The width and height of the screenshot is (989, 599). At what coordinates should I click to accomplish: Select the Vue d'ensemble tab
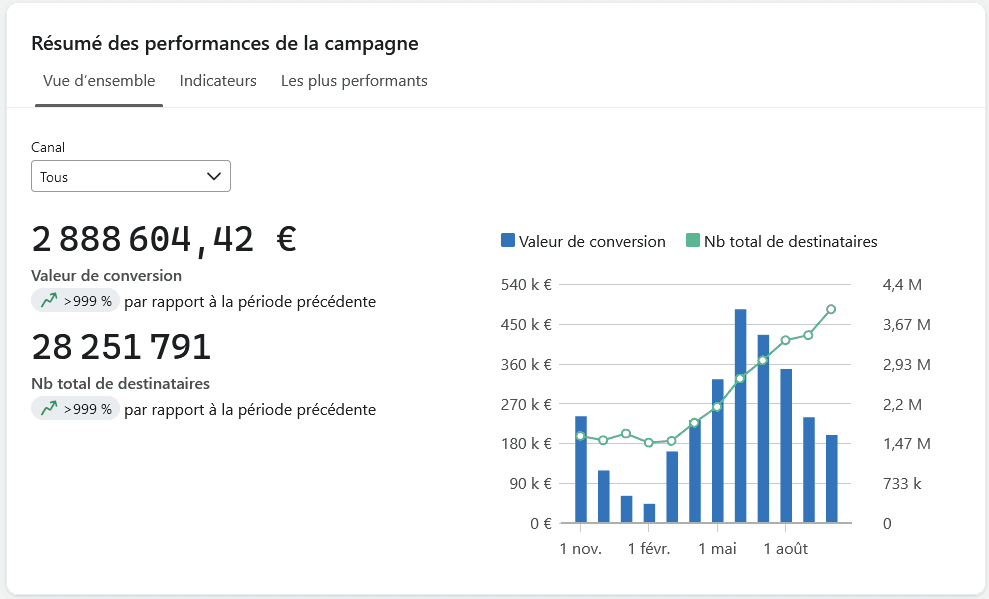click(99, 81)
